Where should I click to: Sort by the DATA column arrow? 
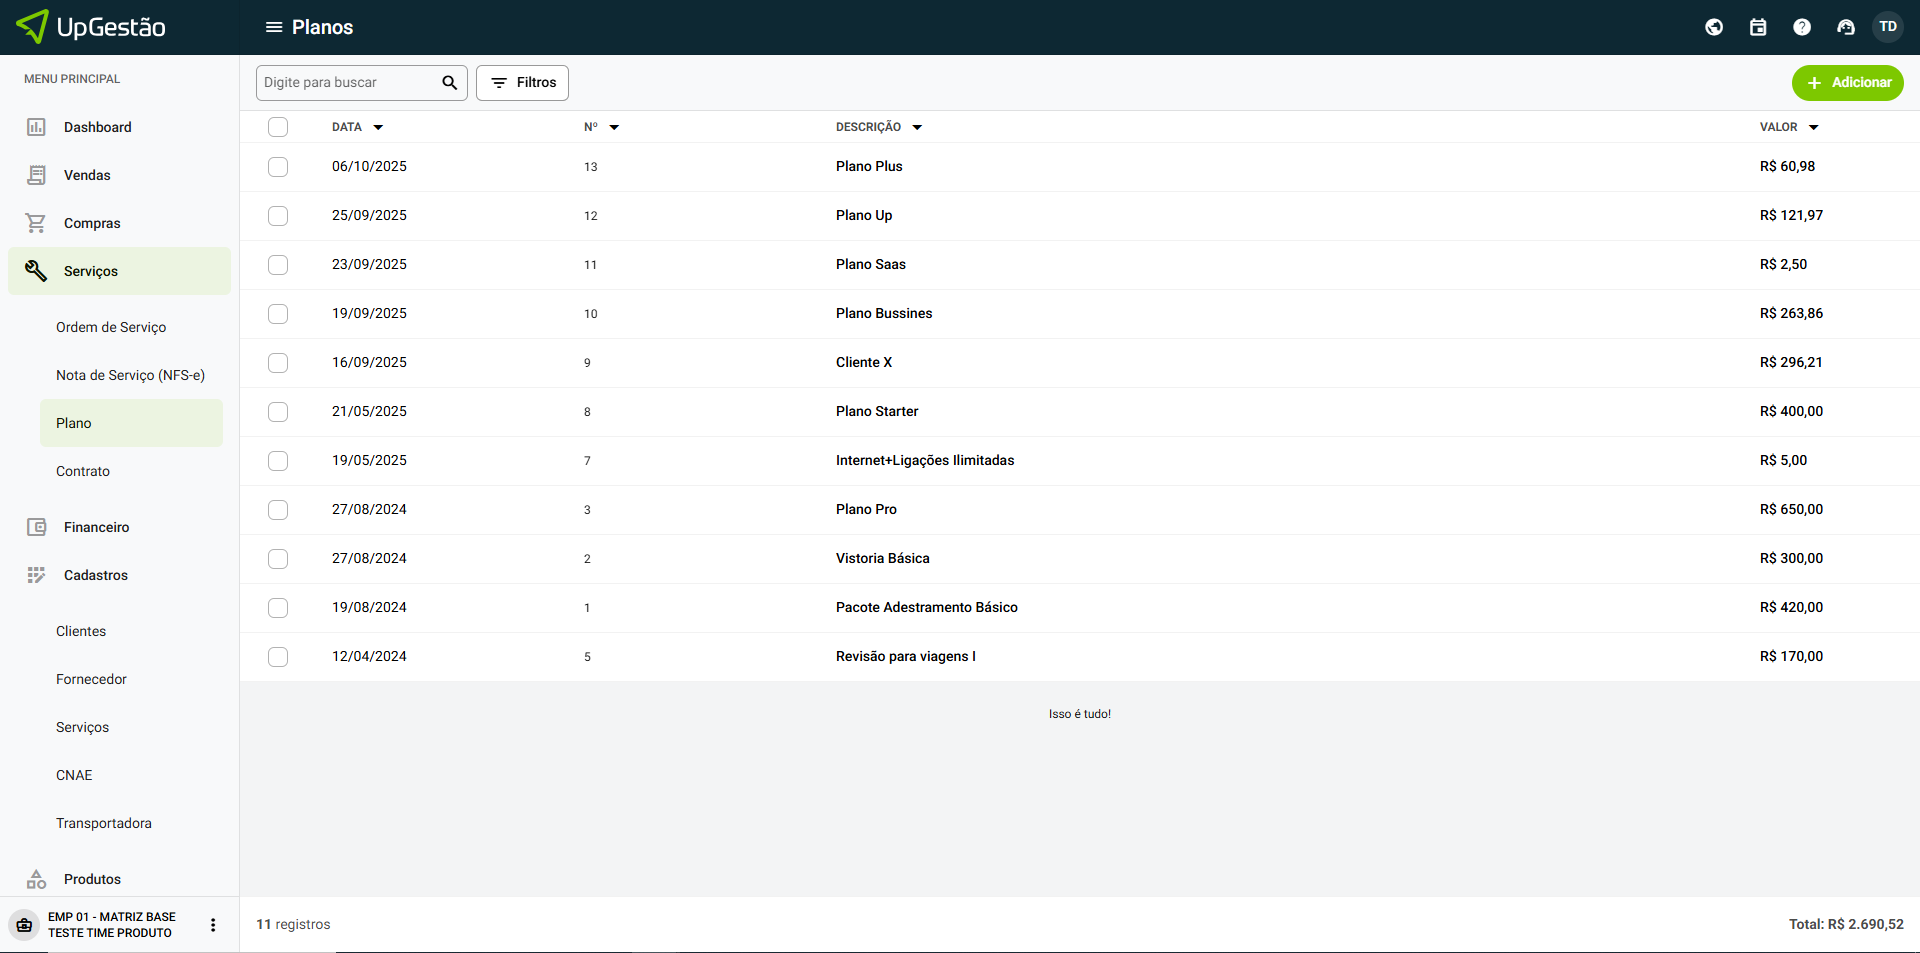tap(378, 128)
